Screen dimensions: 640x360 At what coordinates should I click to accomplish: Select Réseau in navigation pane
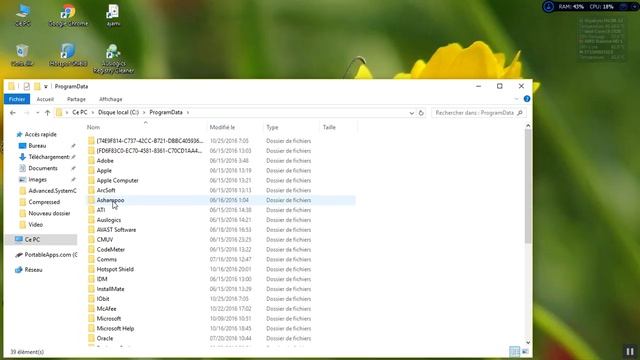pos(29,270)
